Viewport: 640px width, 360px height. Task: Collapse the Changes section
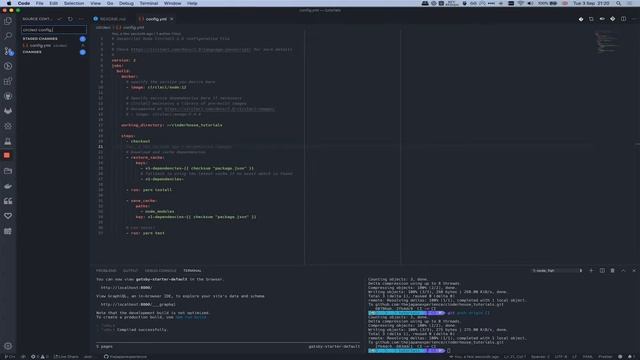pyautogui.click(x=32, y=52)
